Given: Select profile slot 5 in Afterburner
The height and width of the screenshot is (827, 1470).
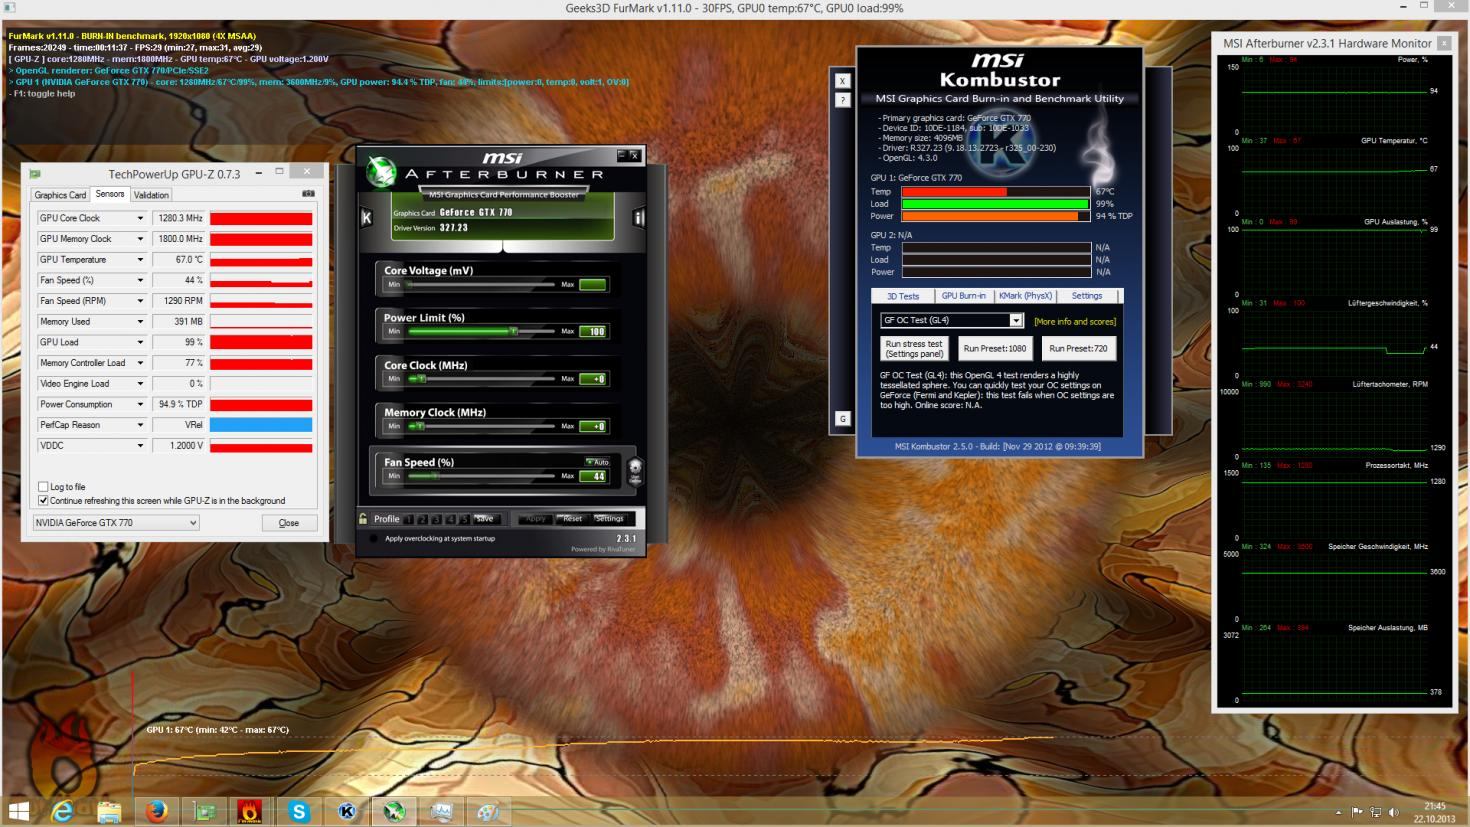Looking at the screenshot, I should point(464,519).
